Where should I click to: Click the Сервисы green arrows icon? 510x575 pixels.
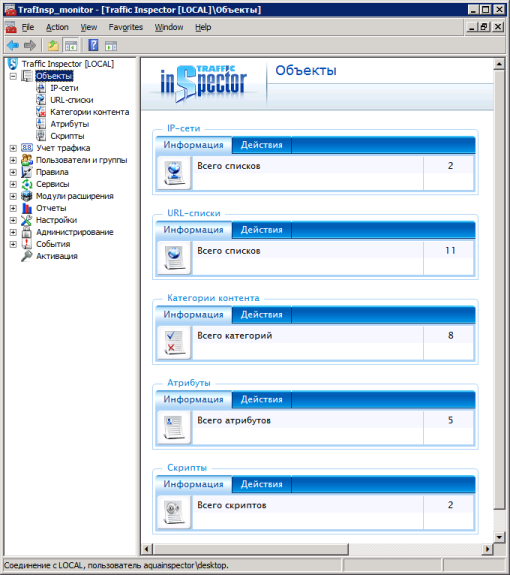(27, 184)
